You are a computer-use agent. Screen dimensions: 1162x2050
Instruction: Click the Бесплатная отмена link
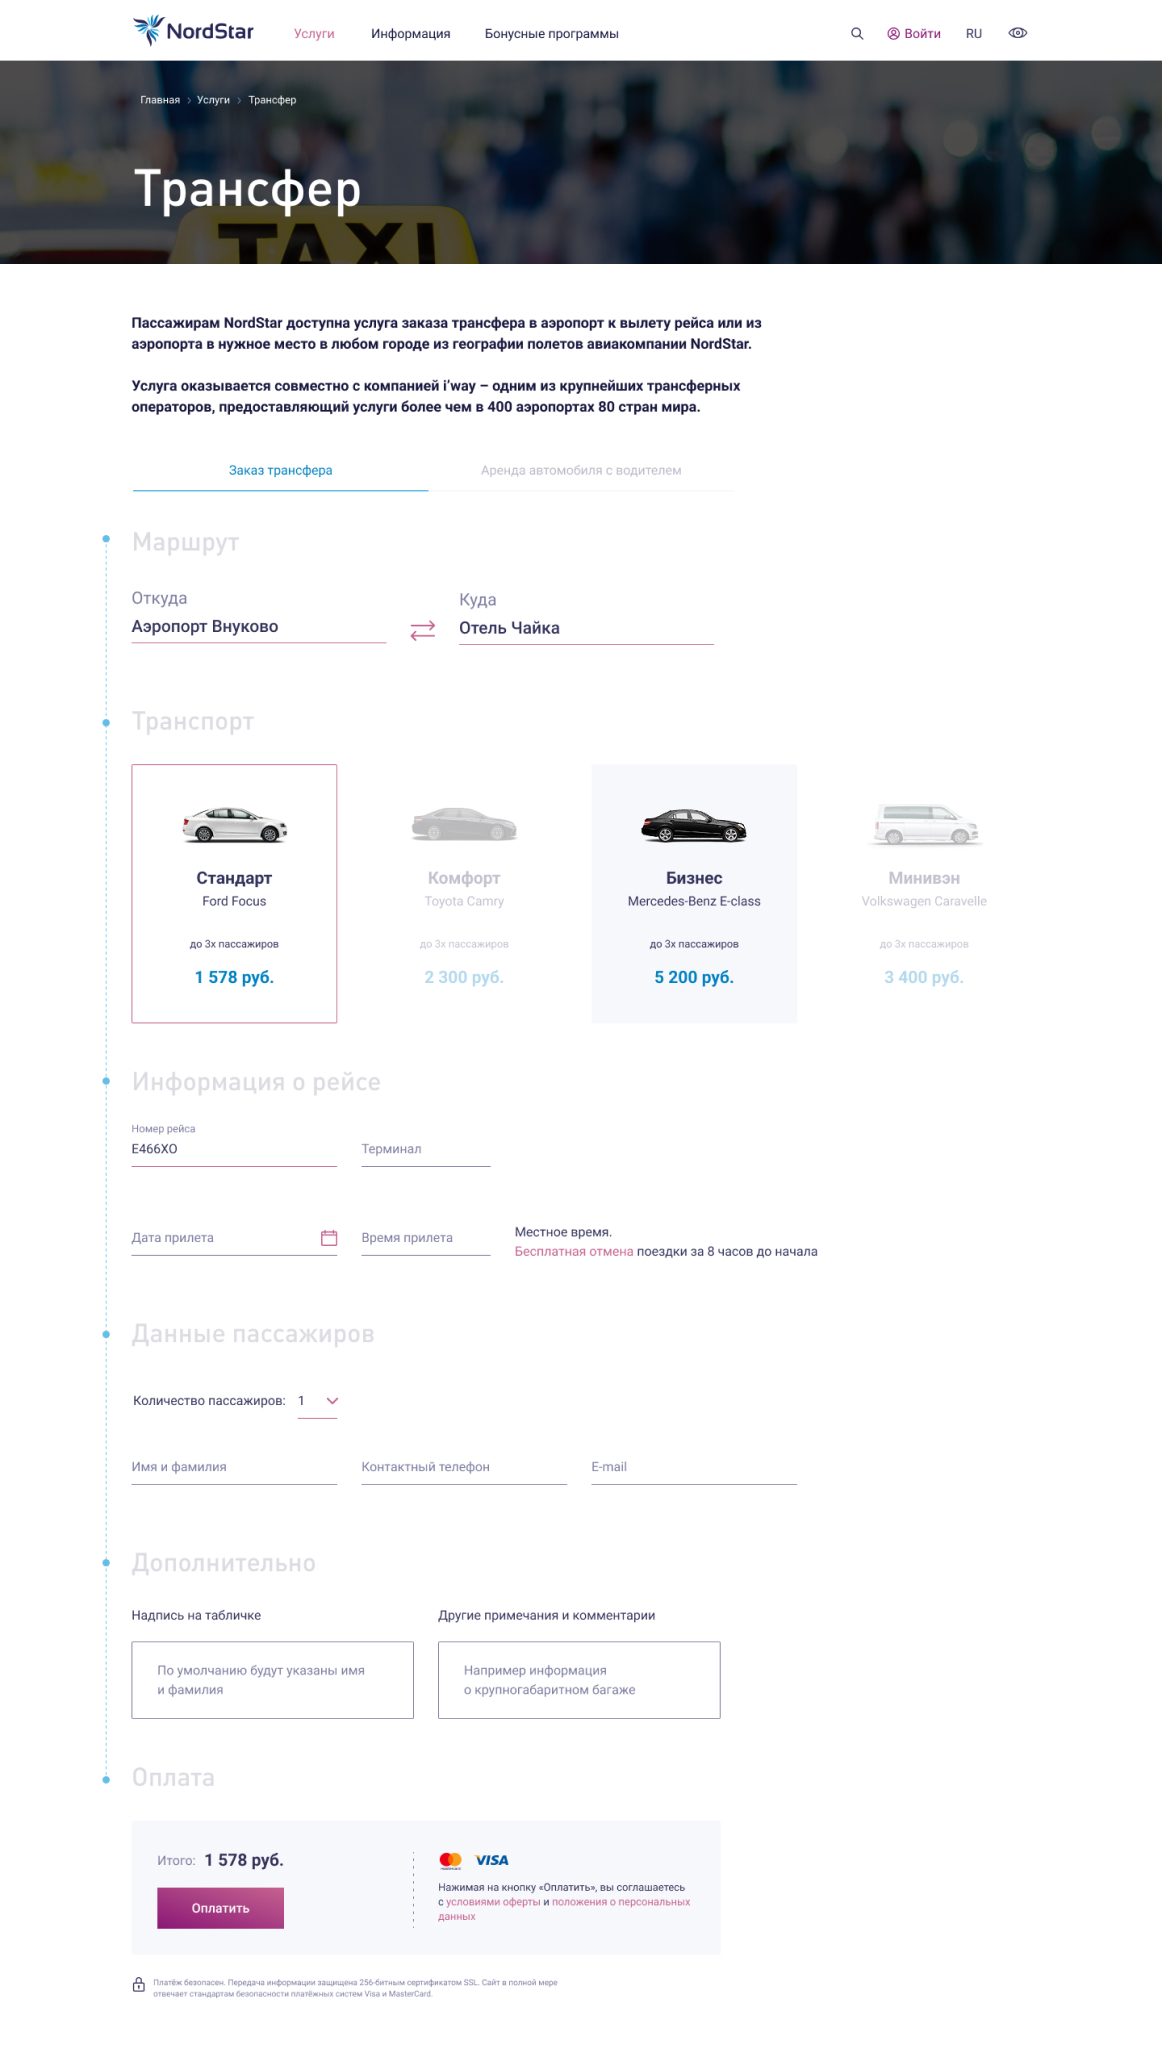[574, 1251]
